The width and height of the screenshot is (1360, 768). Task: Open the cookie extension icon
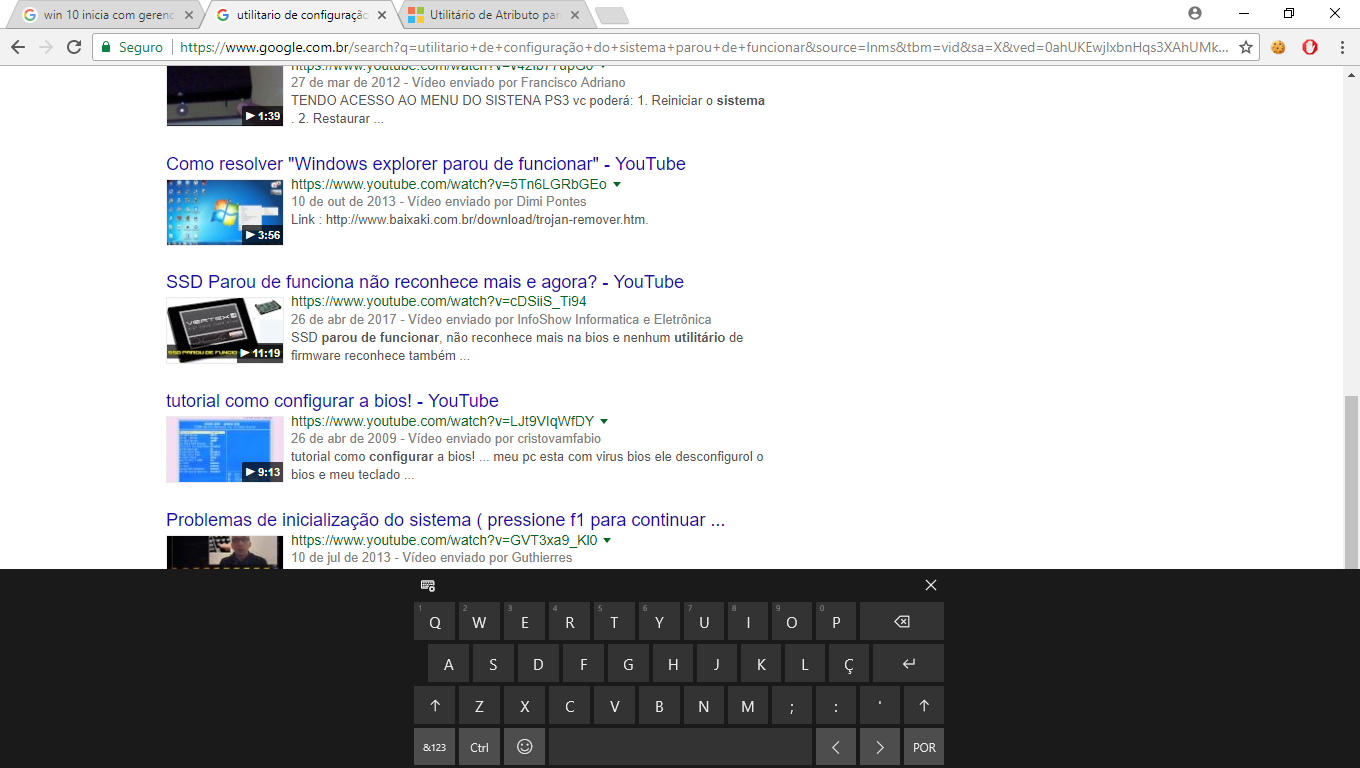pyautogui.click(x=1278, y=47)
